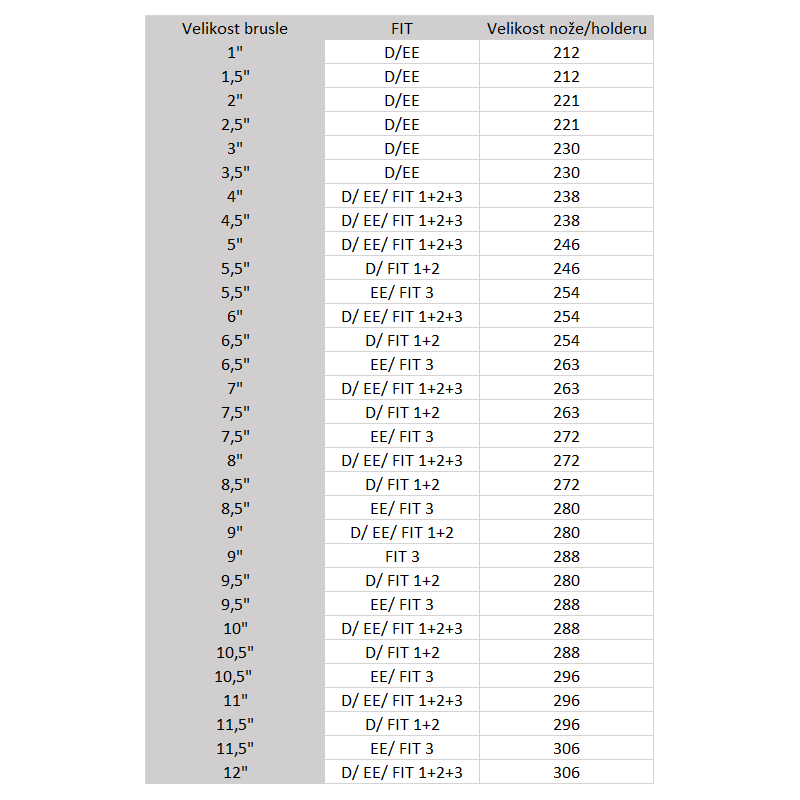Click the 3" skate size cell

(x=235, y=148)
